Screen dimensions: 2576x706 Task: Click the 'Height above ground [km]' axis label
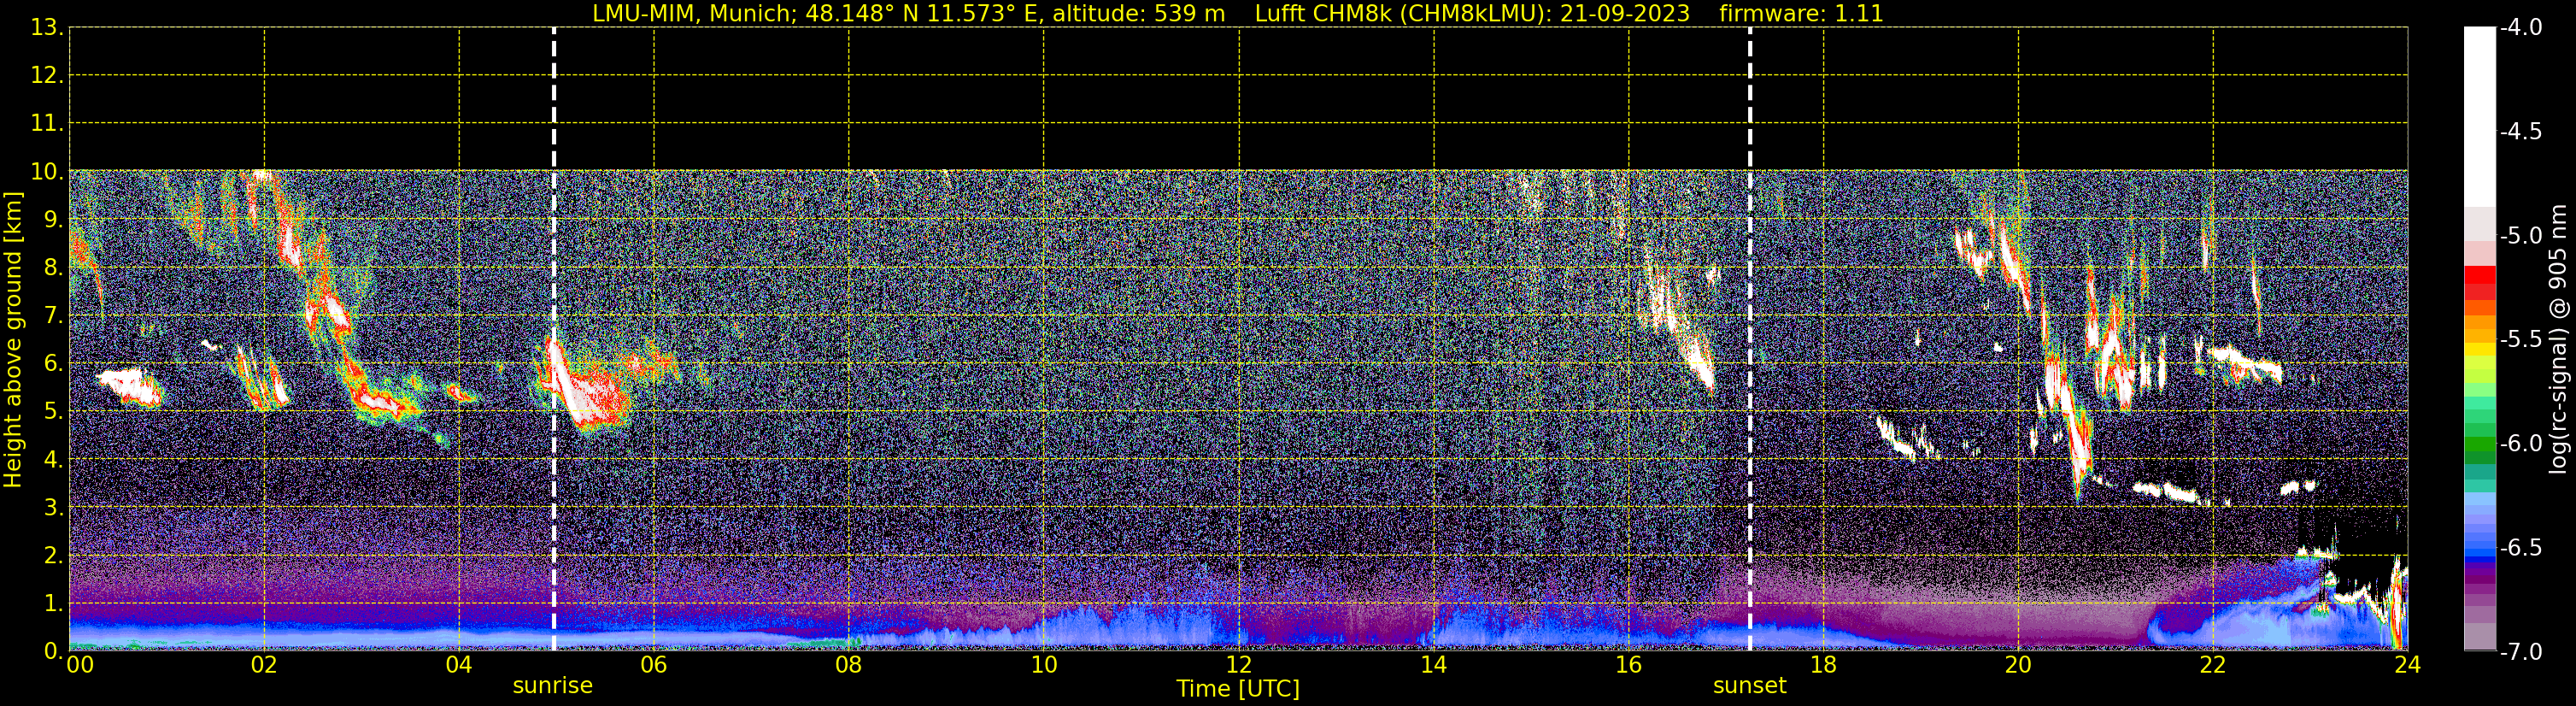(x=13, y=340)
